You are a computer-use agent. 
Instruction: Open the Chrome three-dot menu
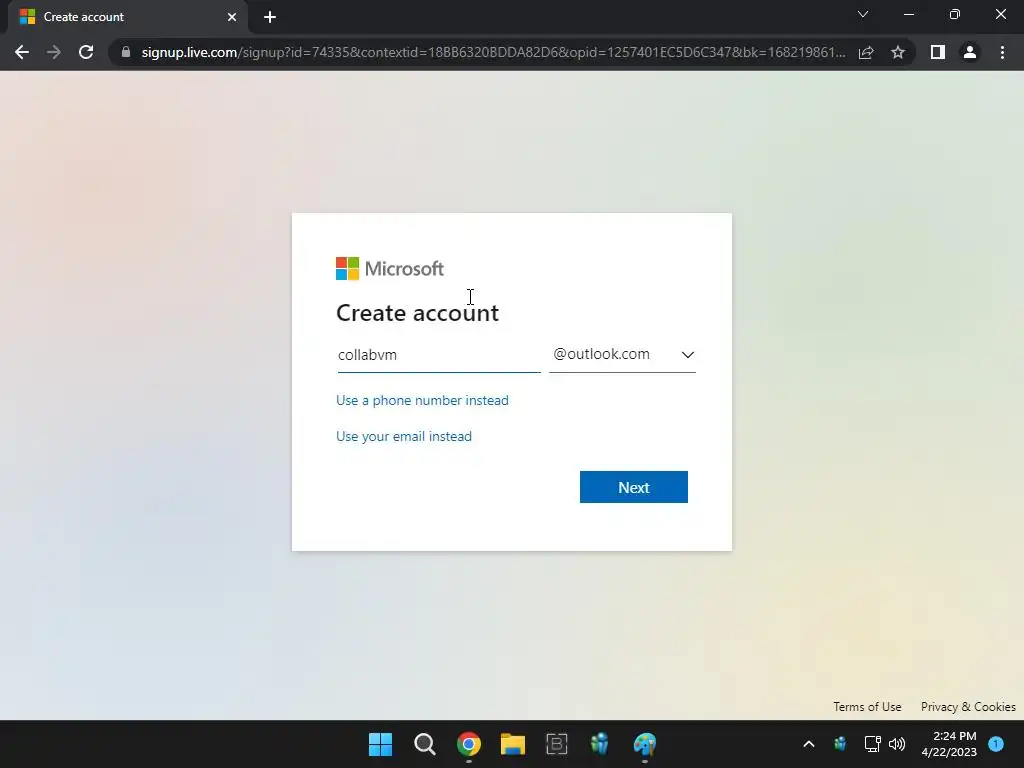coord(1002,52)
